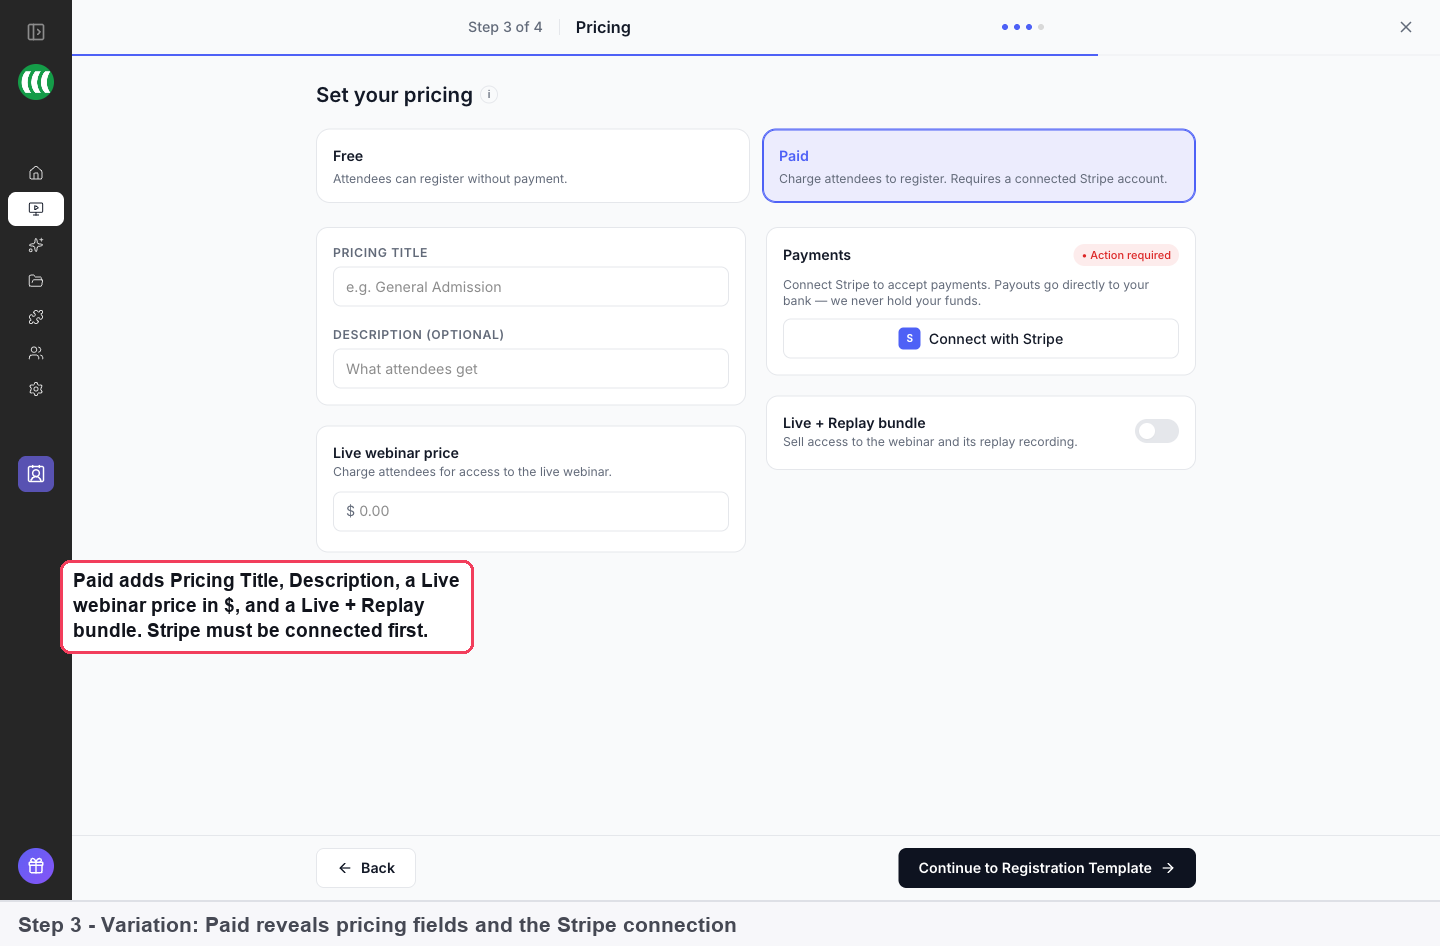Open the sparkles AI icon in sidebar

click(36, 245)
